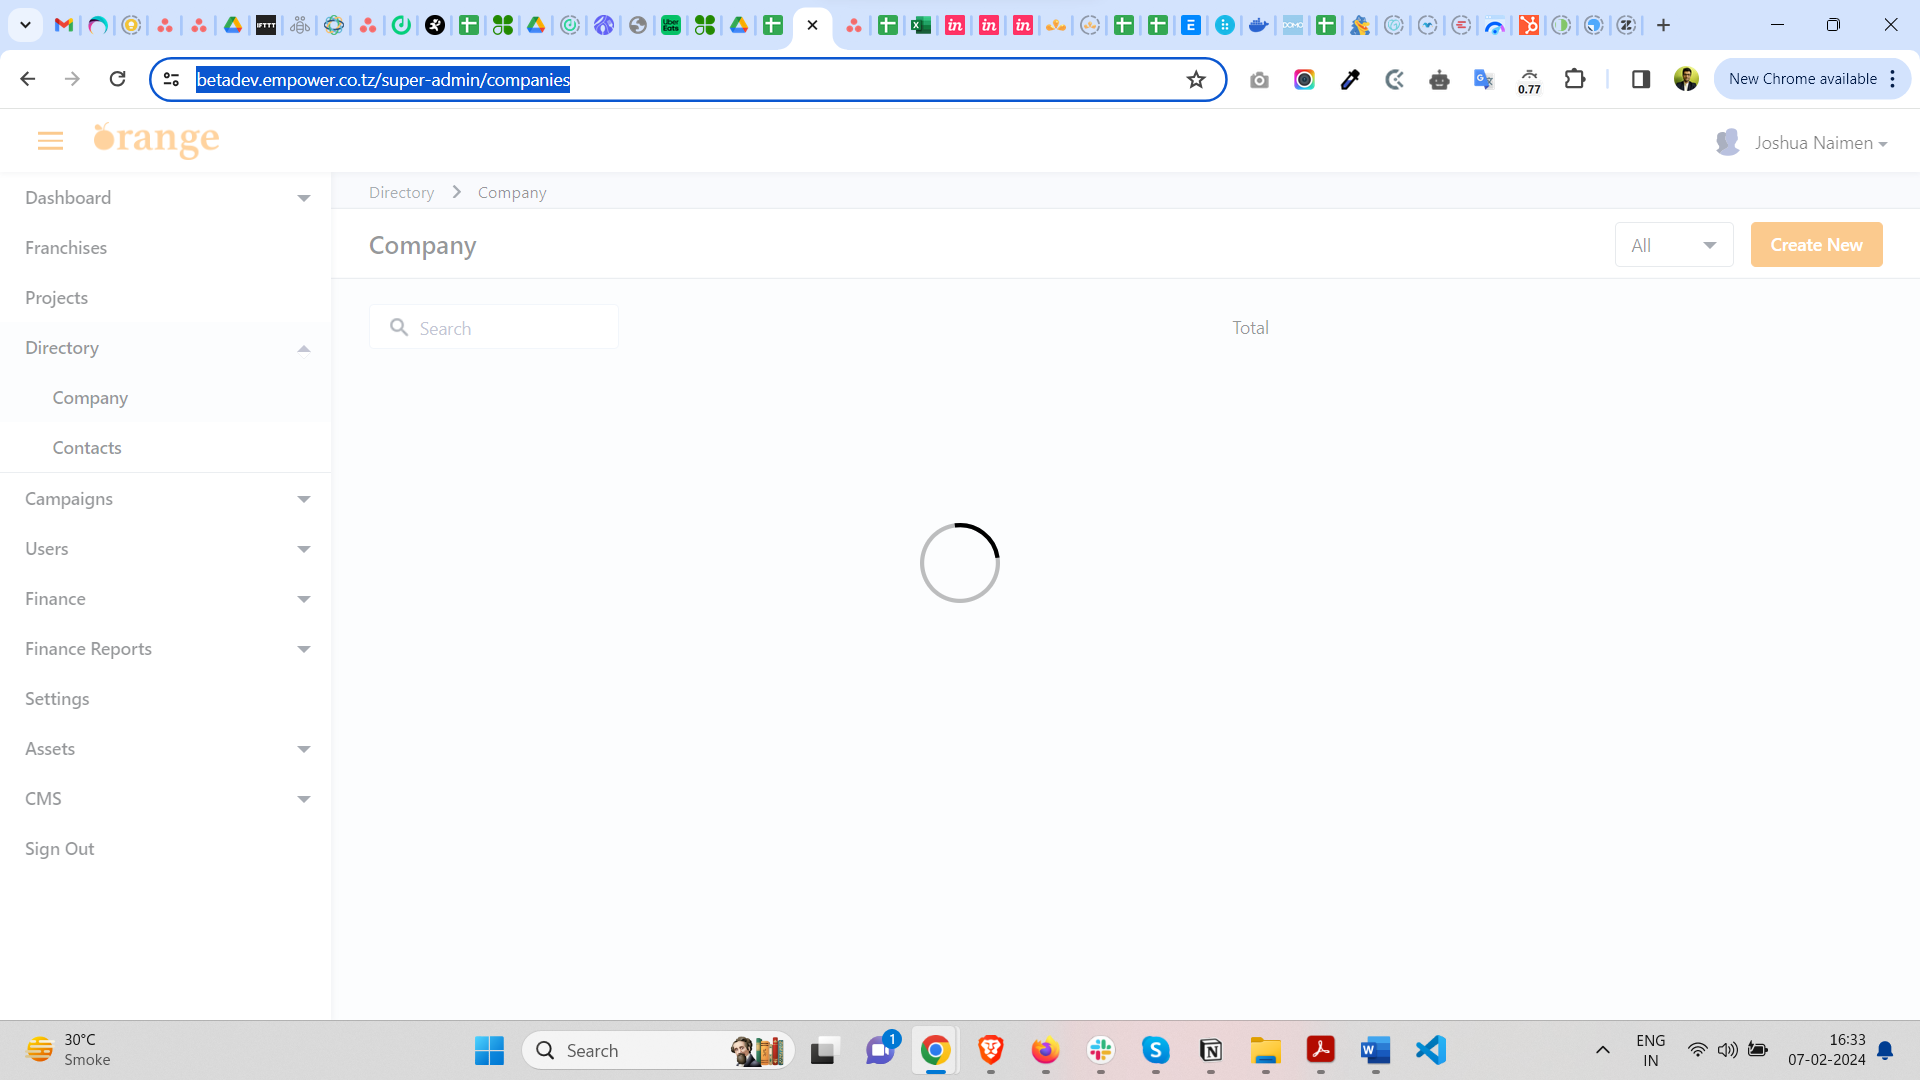The width and height of the screenshot is (1920, 1080).
Task: Open the All filter dropdown
Action: 1673,245
